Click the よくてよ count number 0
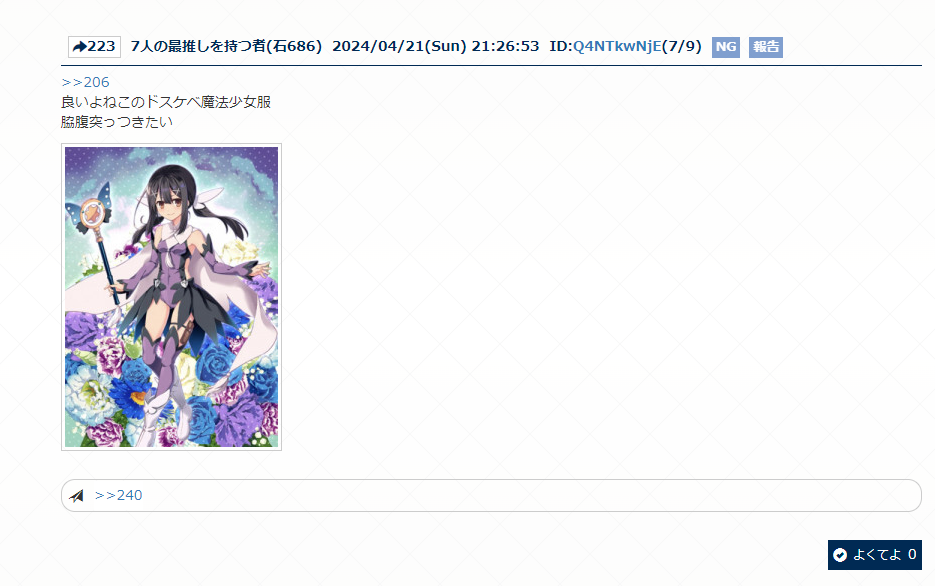 point(912,555)
